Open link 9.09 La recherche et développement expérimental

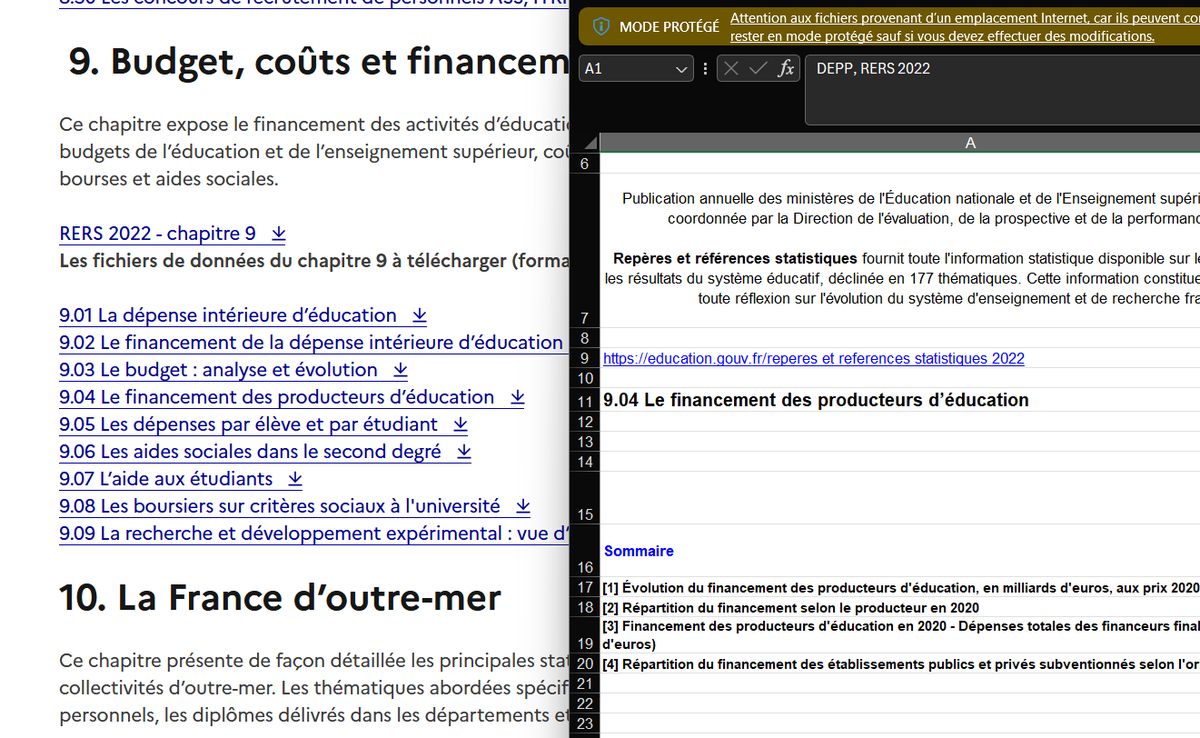pos(313,533)
